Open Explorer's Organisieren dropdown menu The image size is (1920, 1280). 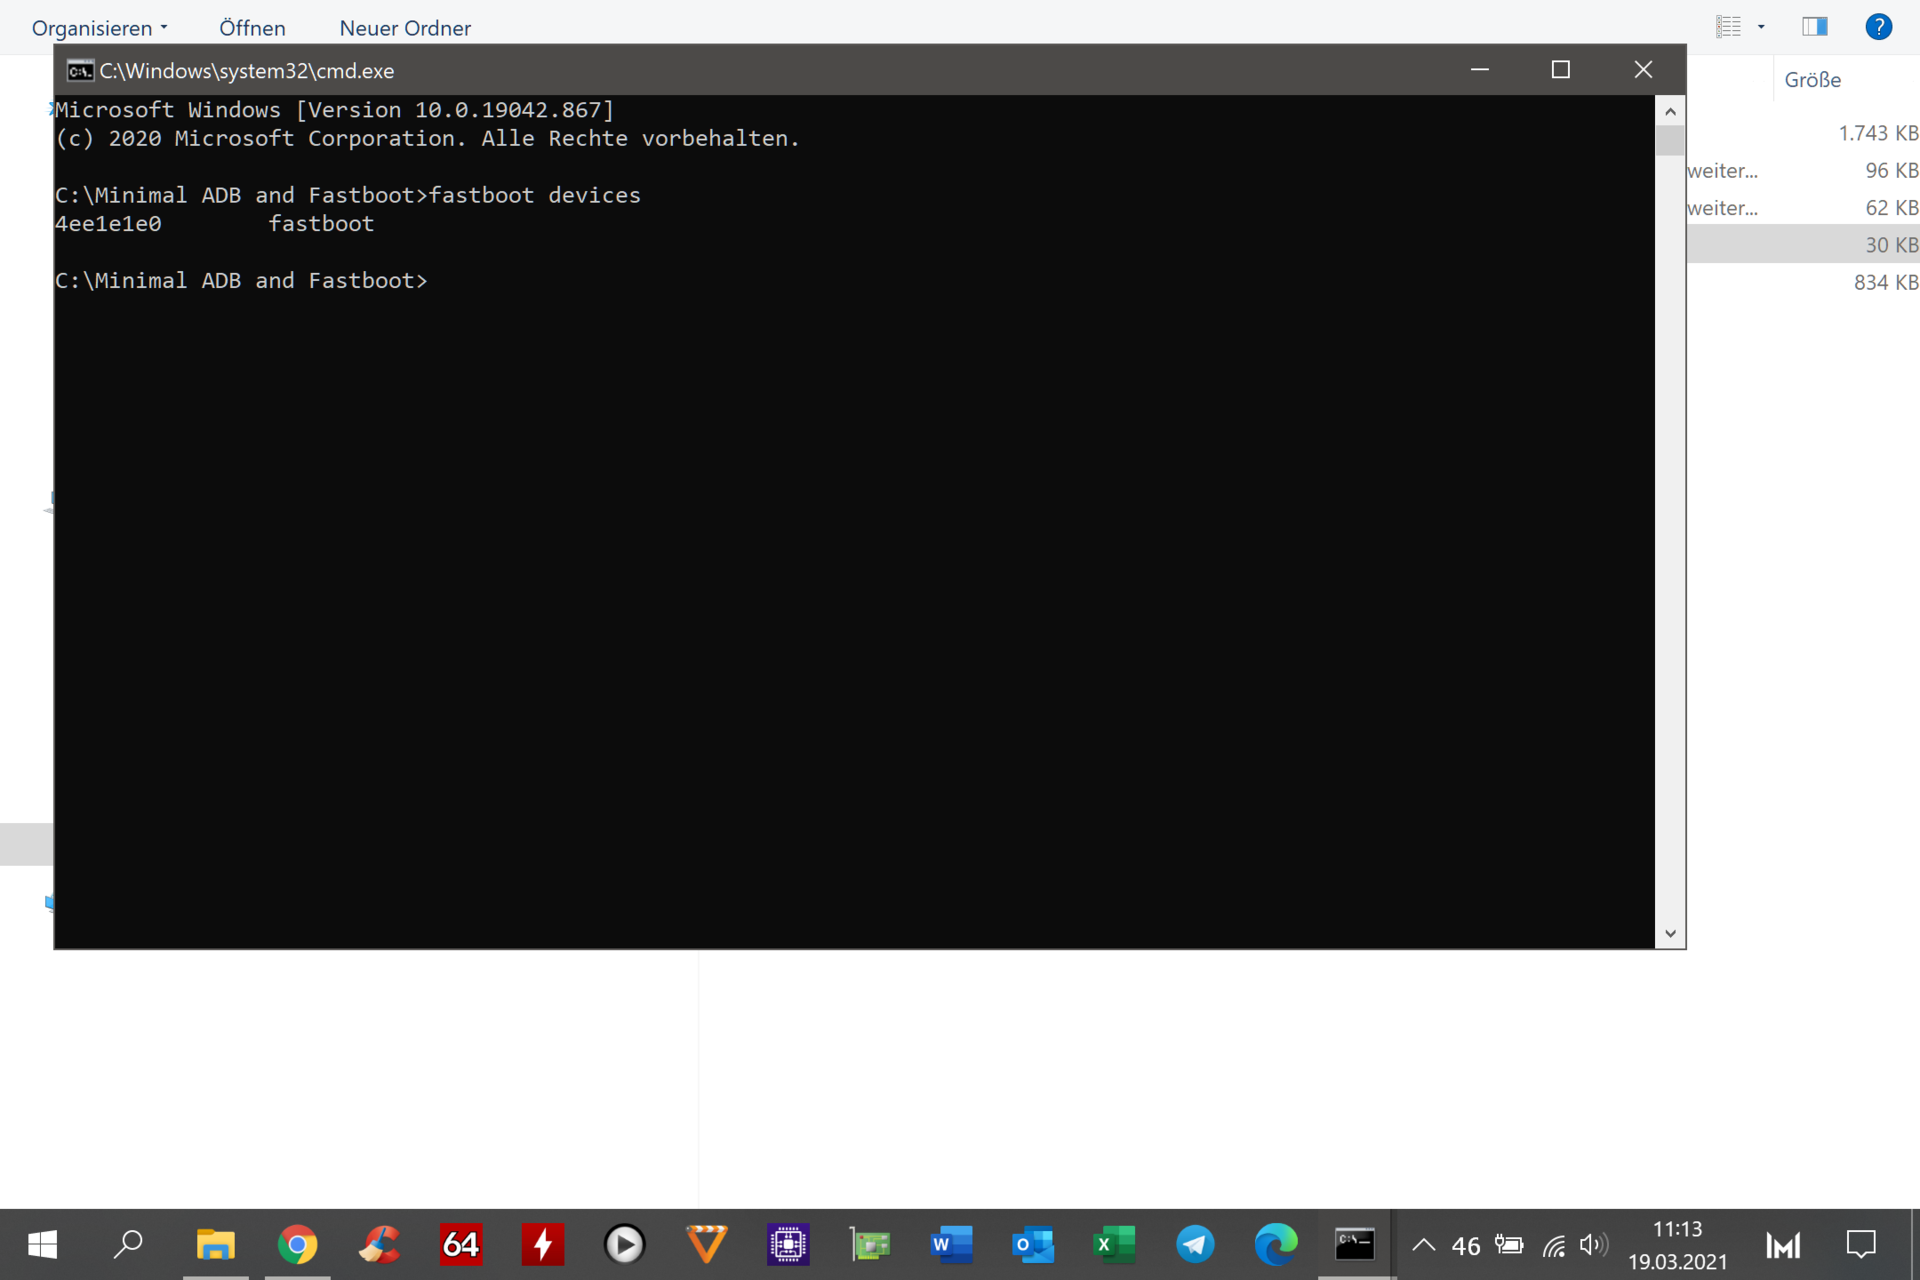[x=100, y=28]
